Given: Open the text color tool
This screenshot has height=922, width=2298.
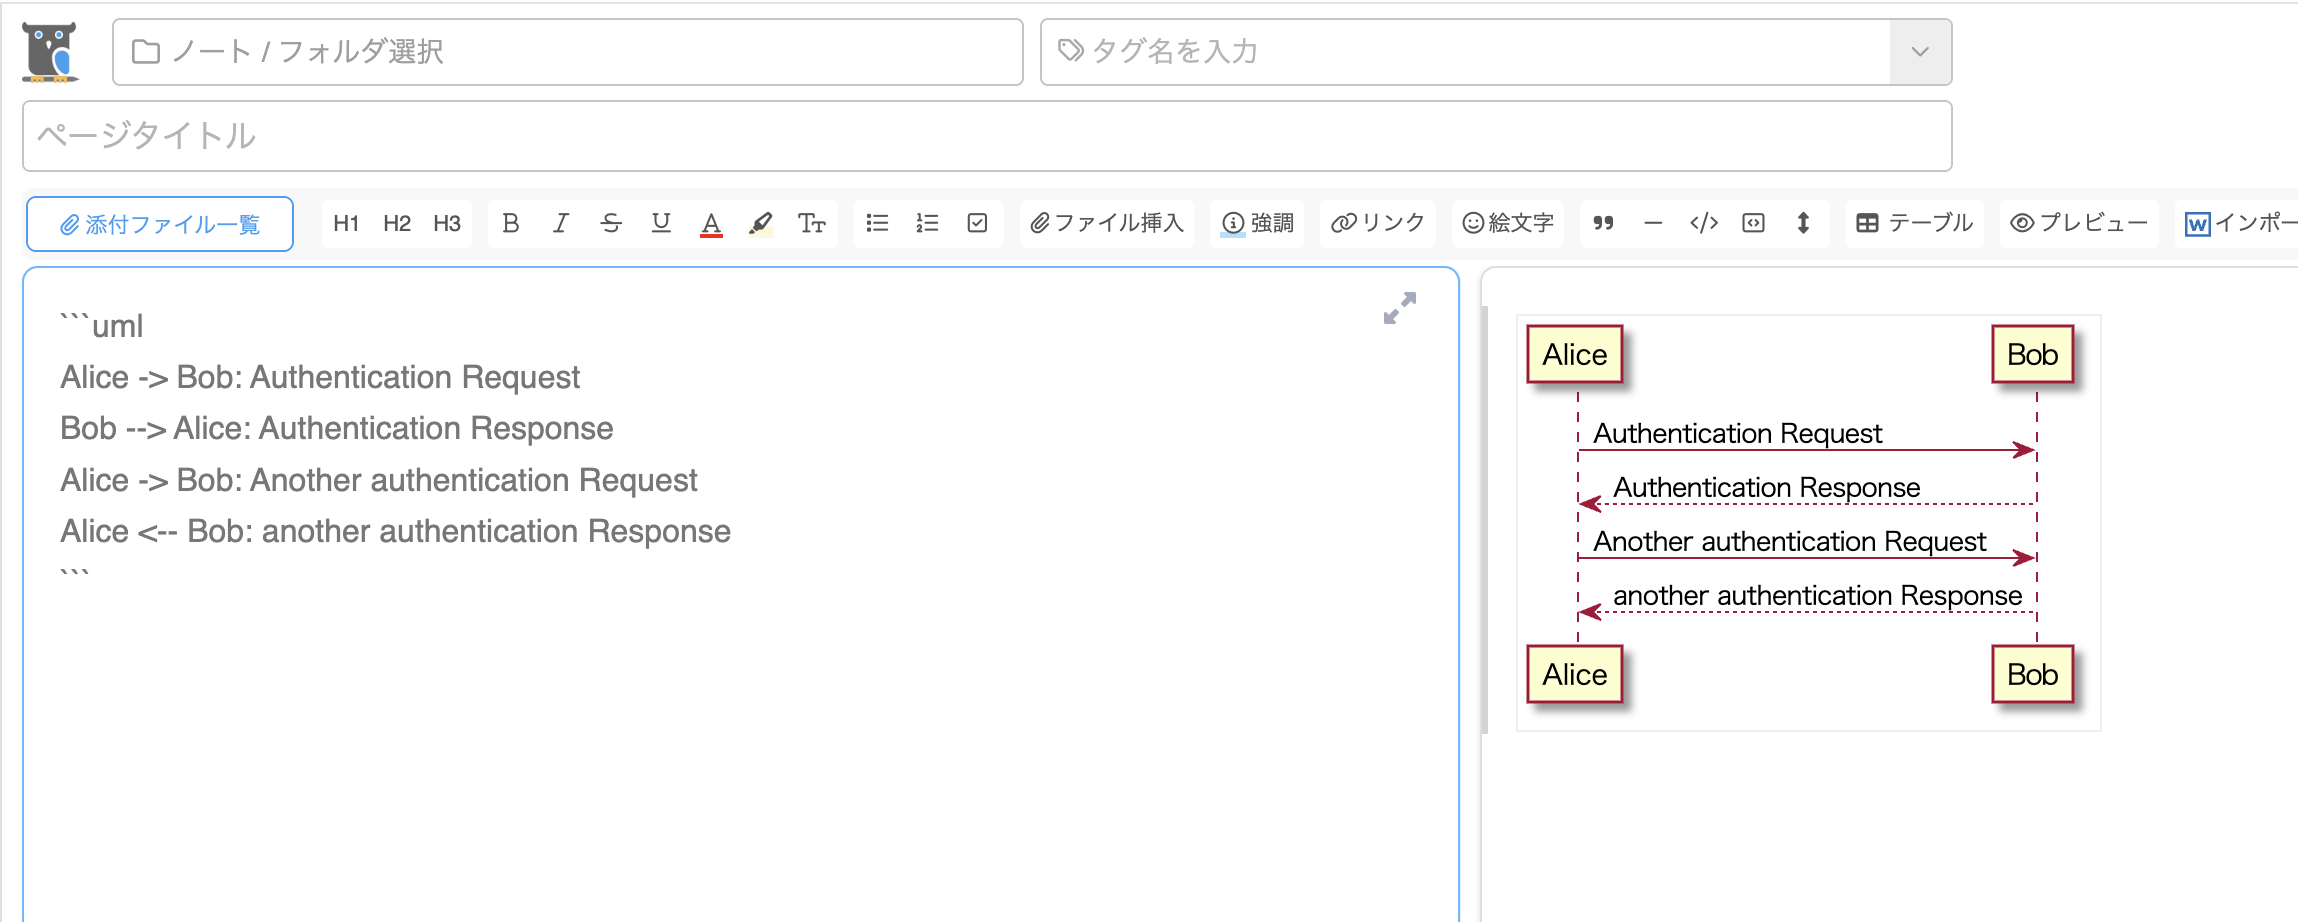Looking at the screenshot, I should 711,223.
